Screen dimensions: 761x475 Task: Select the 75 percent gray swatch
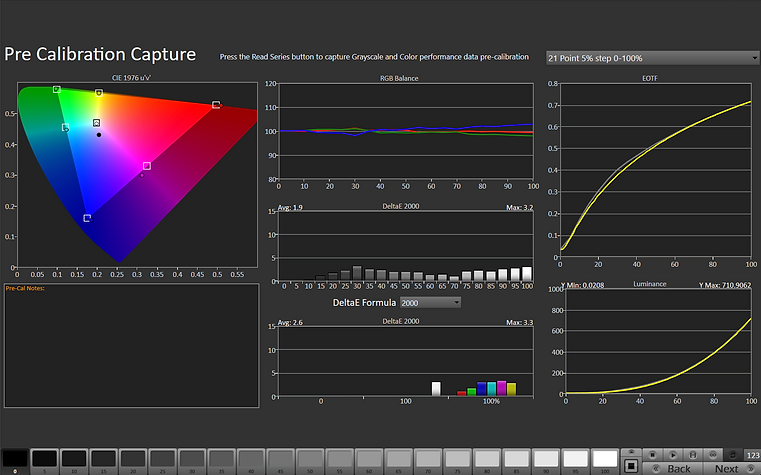pos(457,459)
